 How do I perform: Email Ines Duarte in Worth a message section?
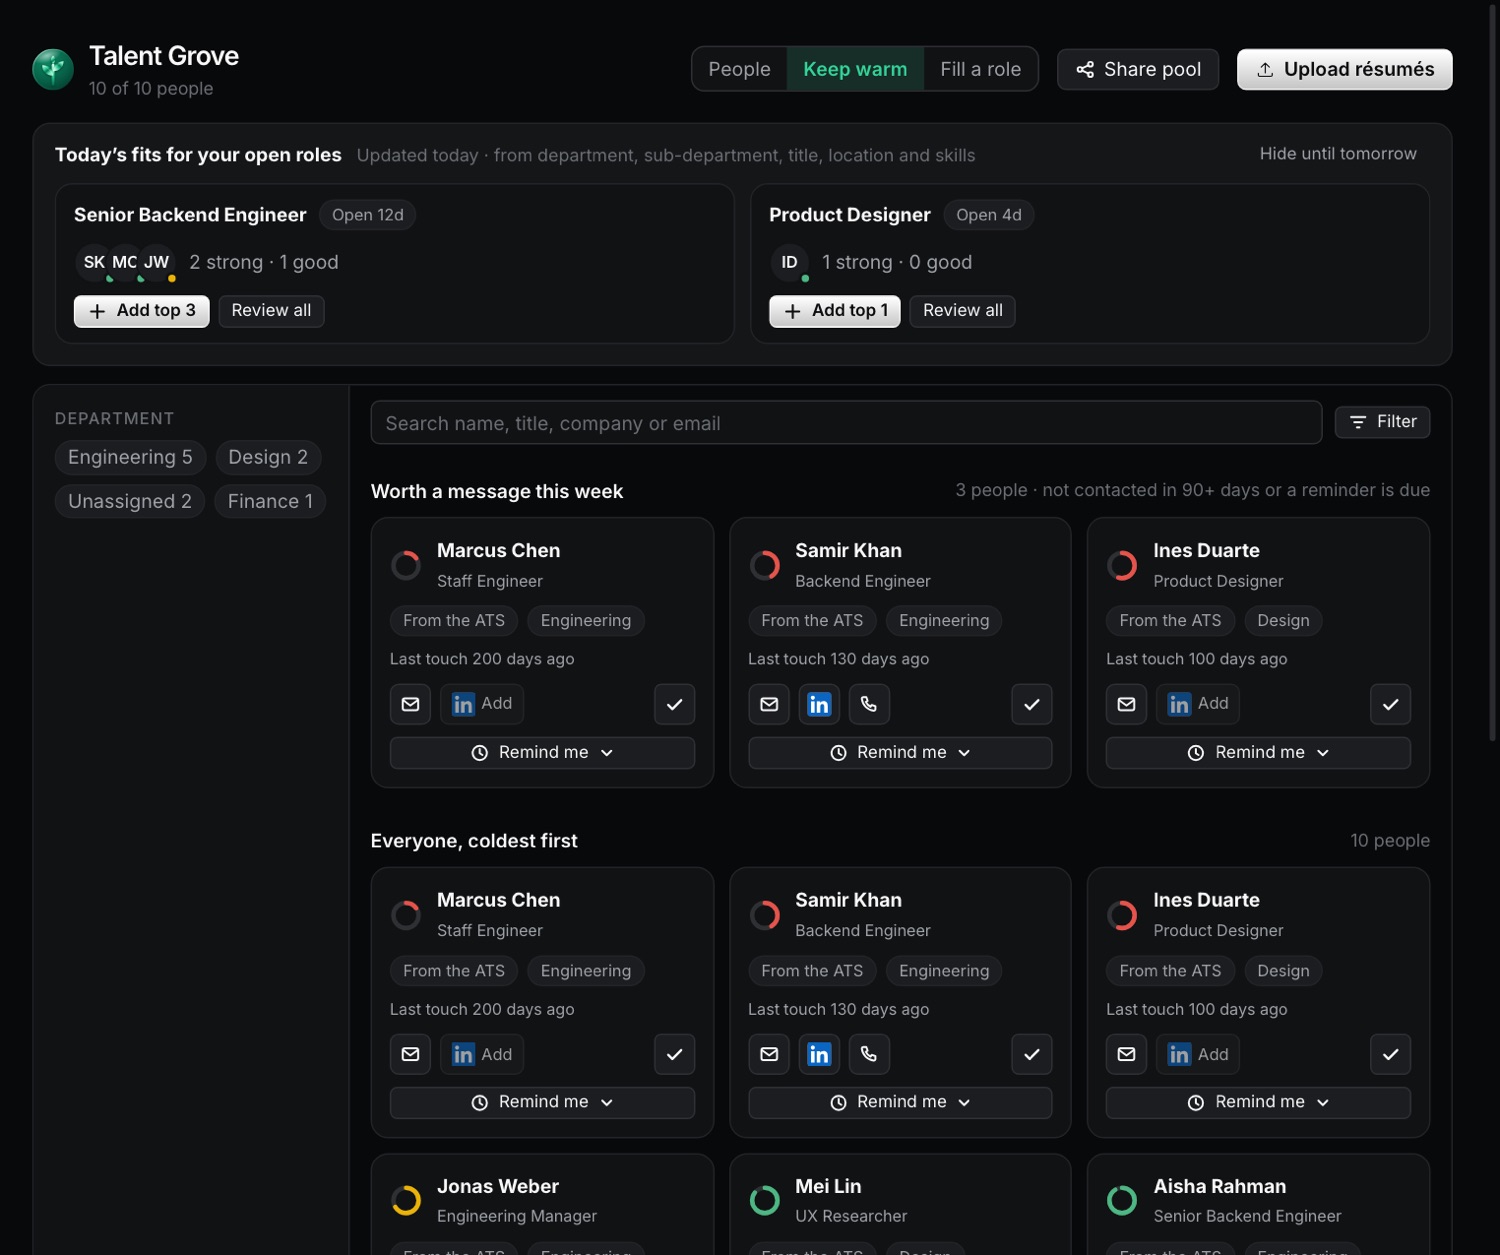point(1127,704)
